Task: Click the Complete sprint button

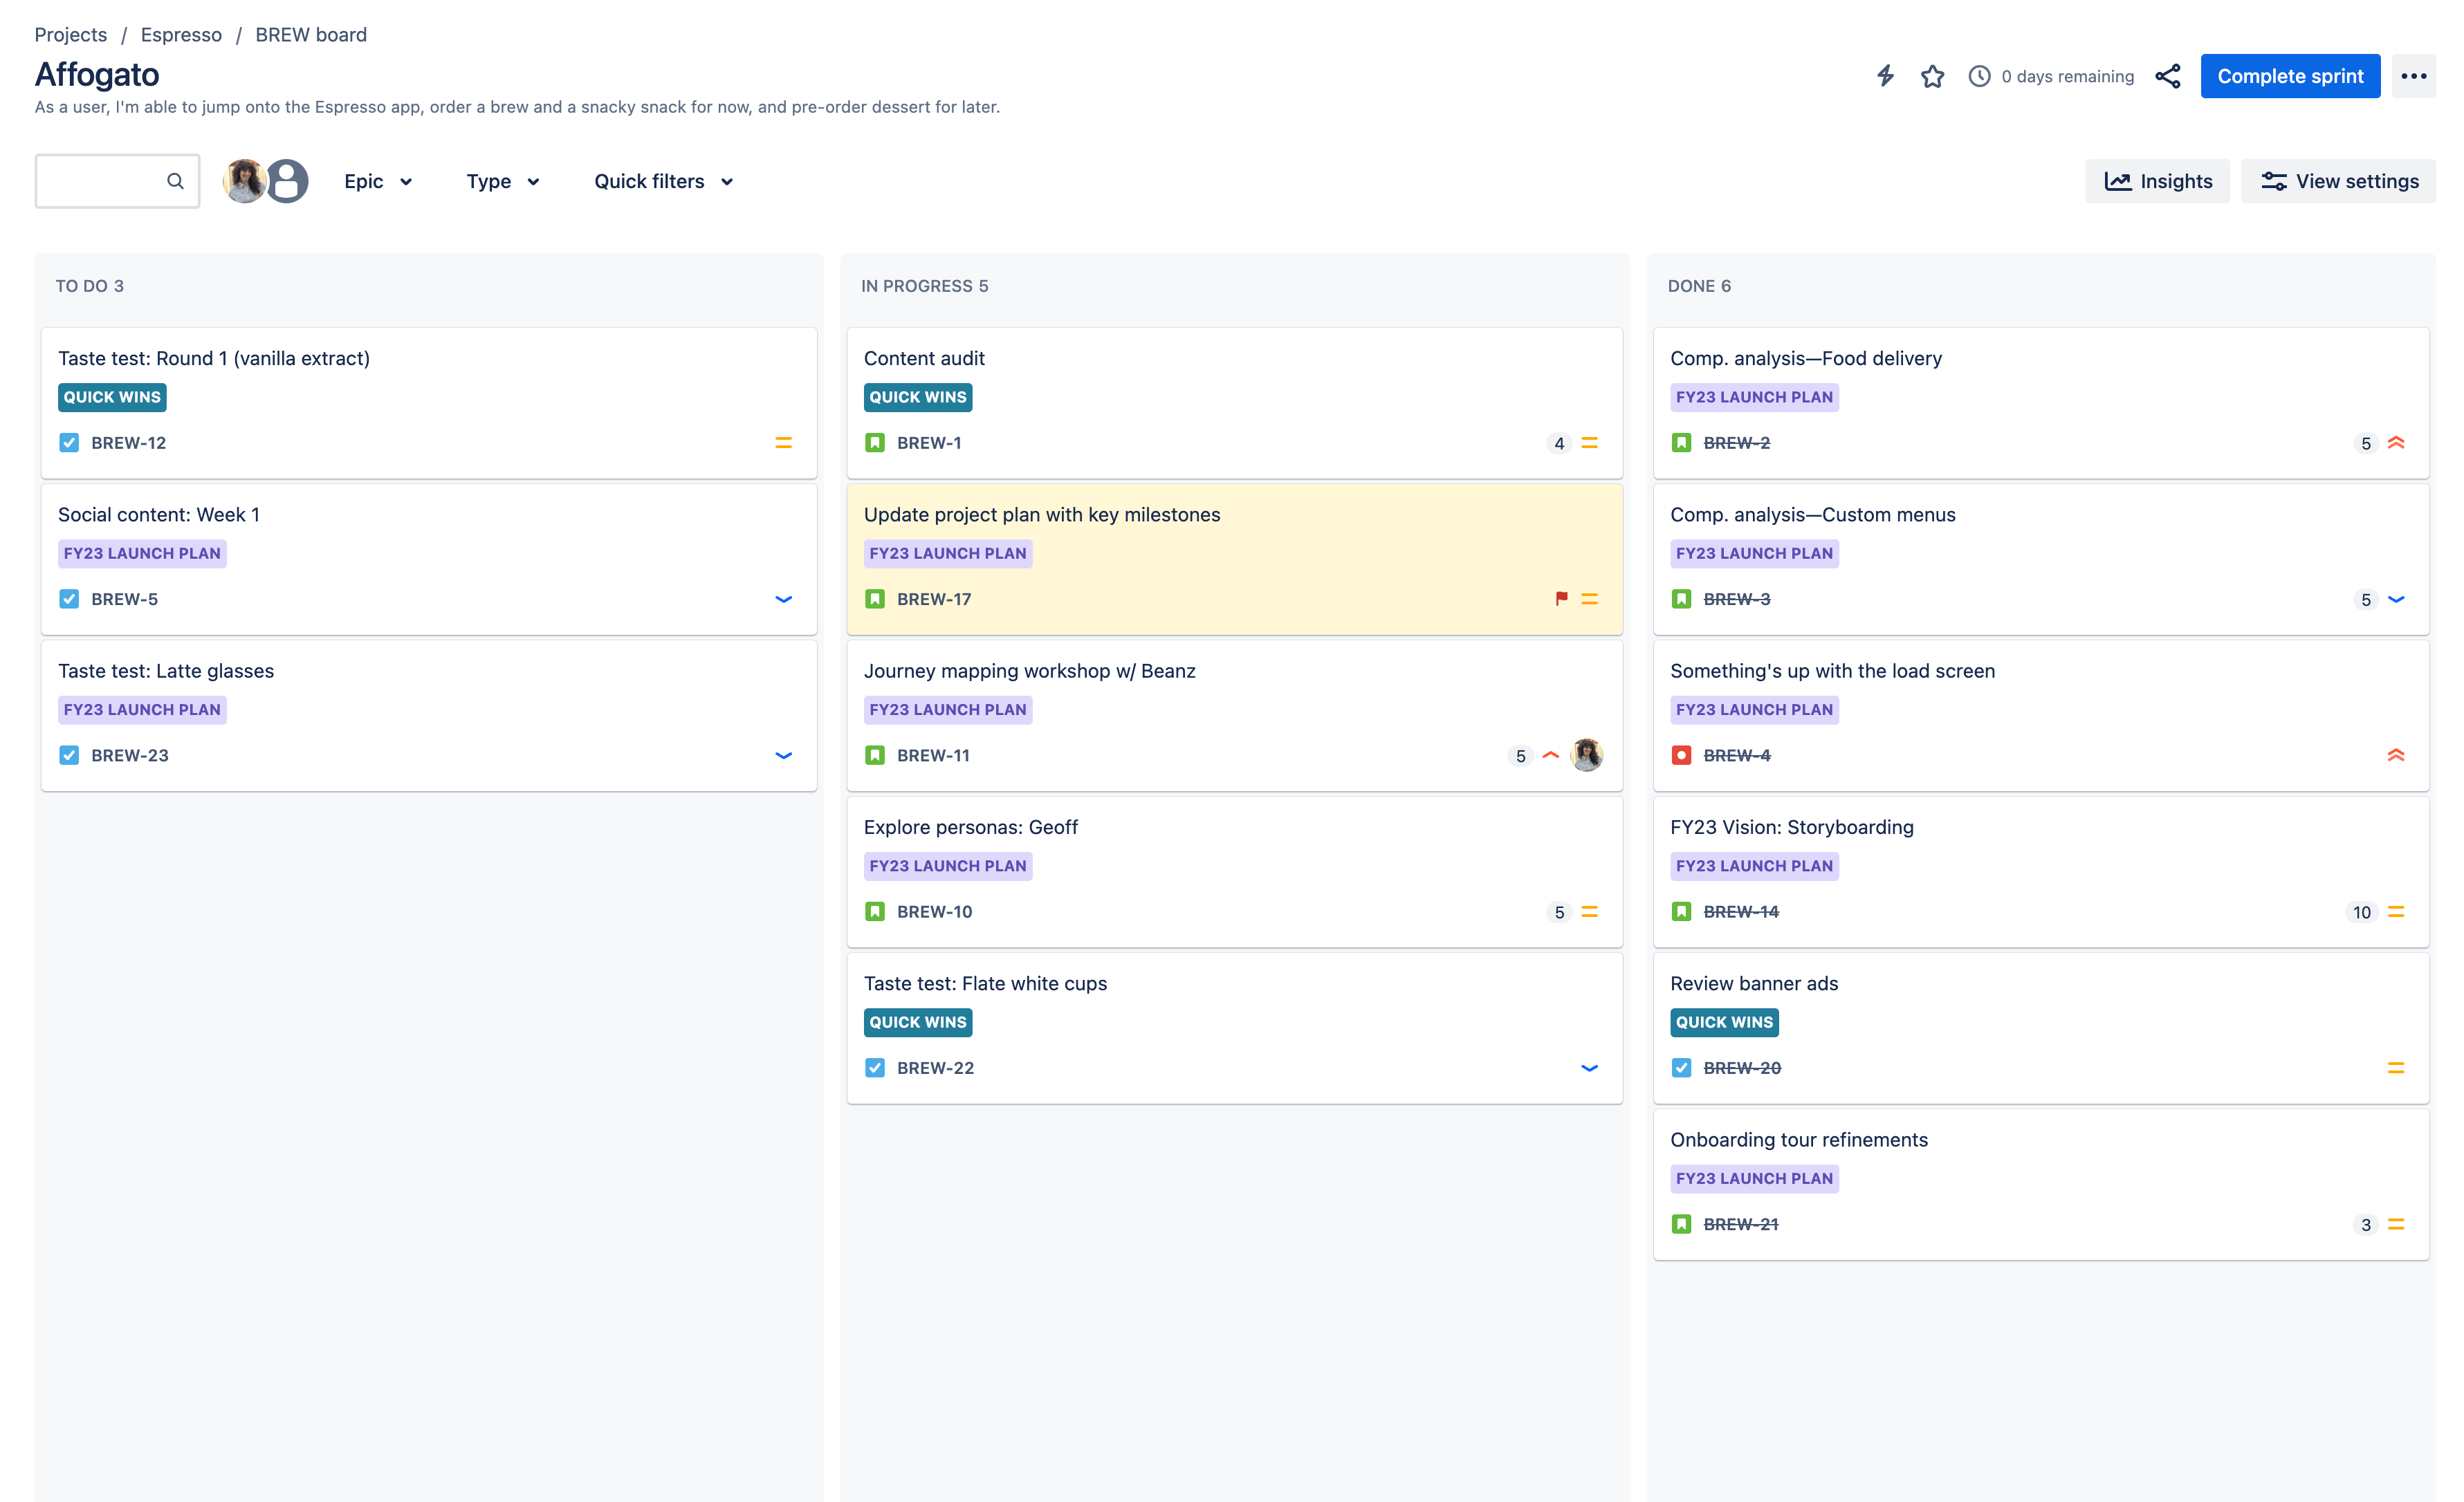Action: coord(2290,75)
